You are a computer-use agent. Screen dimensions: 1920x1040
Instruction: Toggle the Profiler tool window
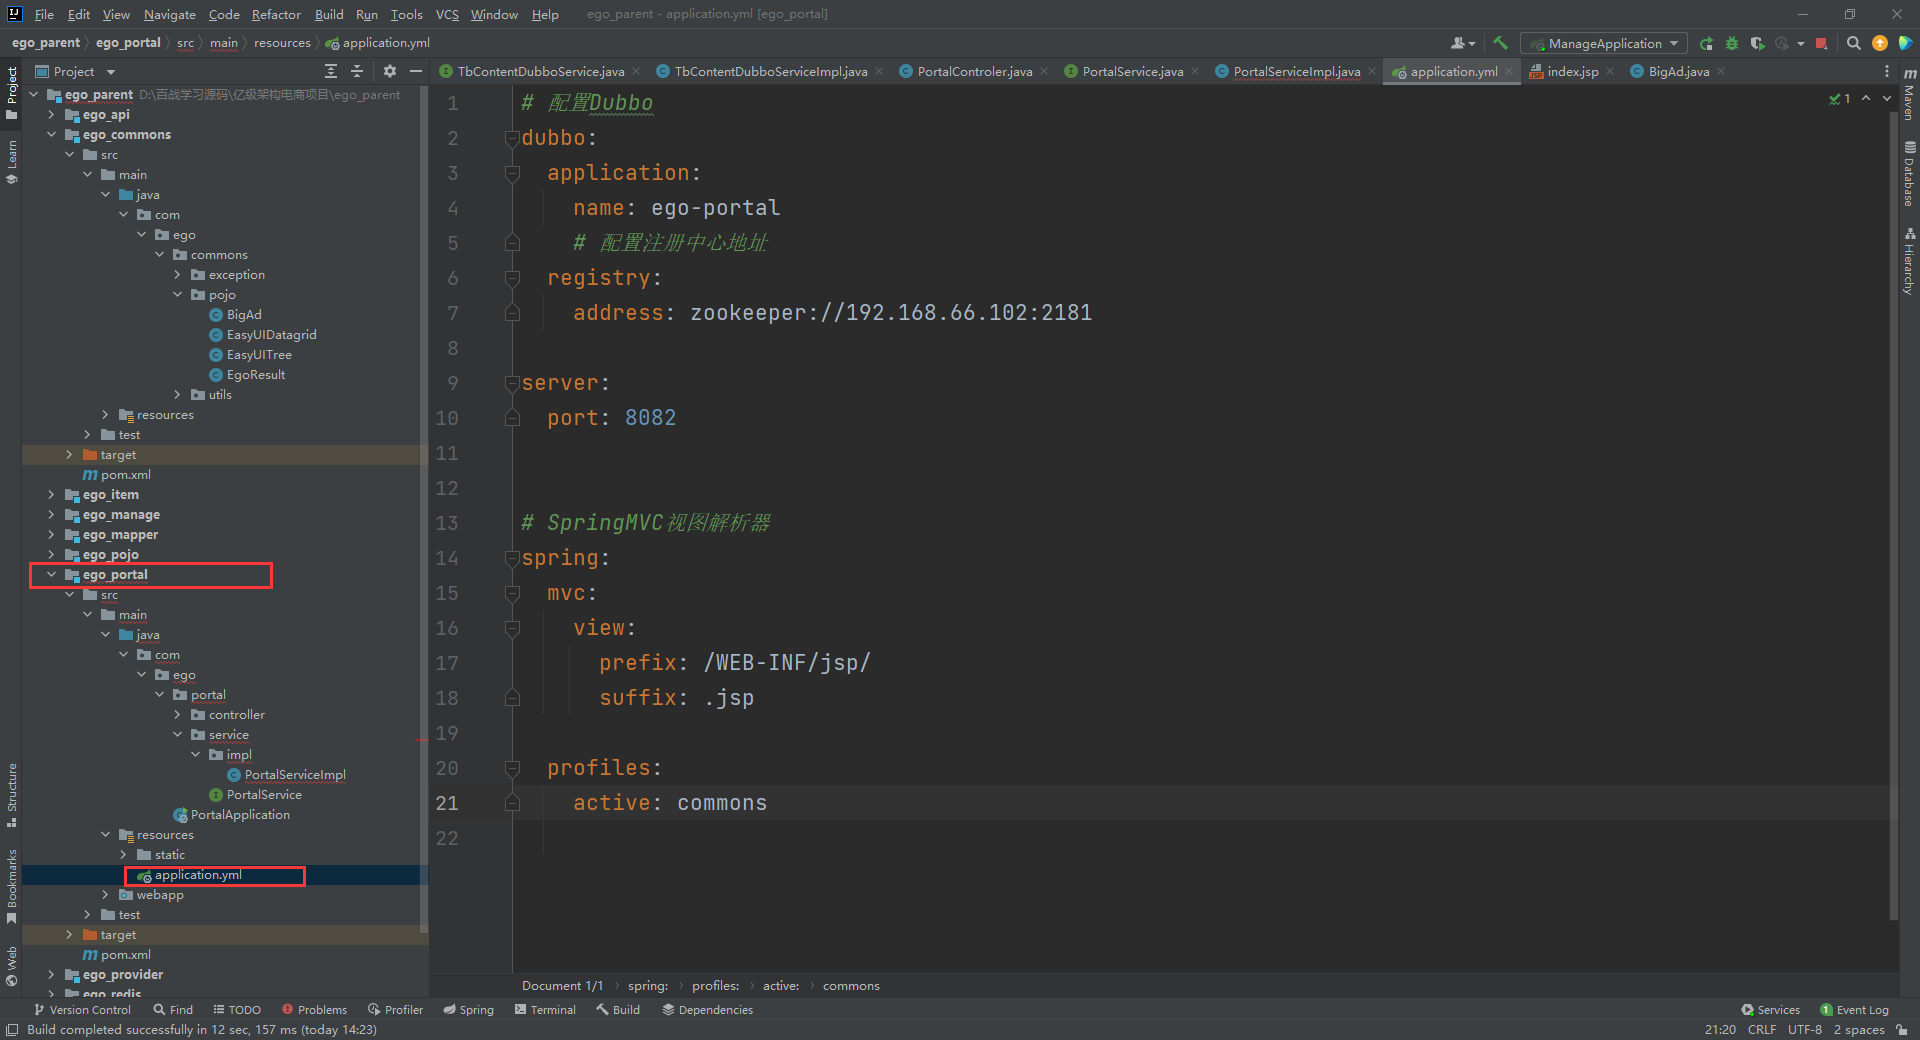coord(395,1010)
